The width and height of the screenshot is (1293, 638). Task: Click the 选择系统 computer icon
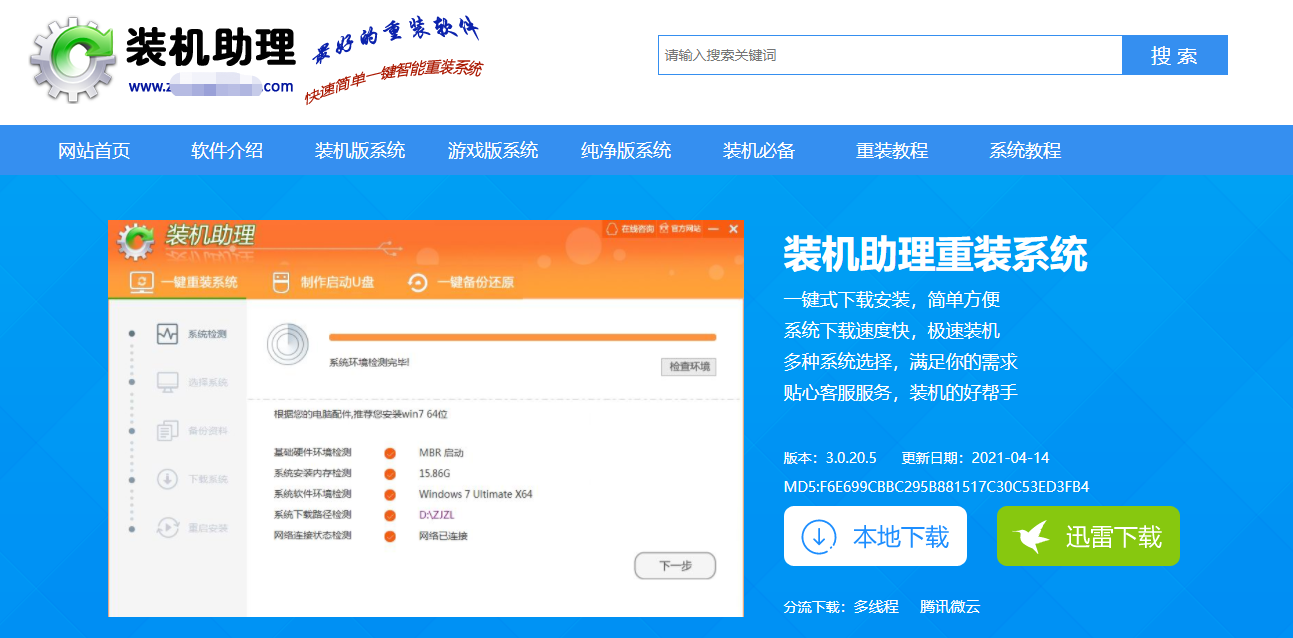click(x=167, y=382)
